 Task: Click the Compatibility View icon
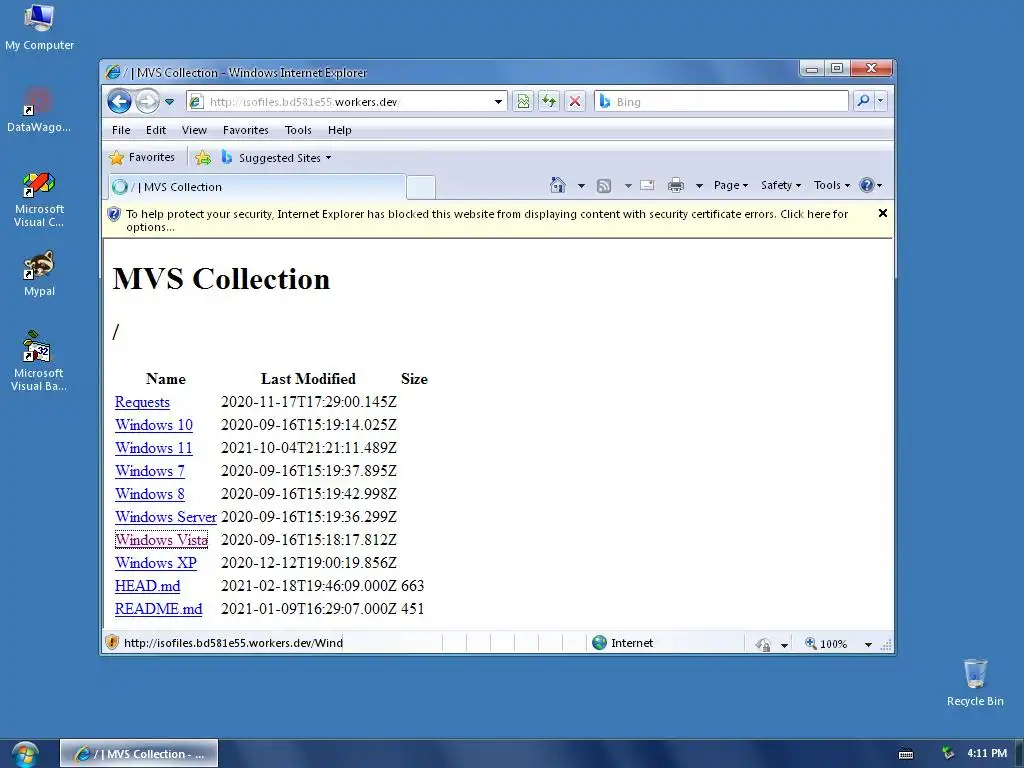point(523,101)
